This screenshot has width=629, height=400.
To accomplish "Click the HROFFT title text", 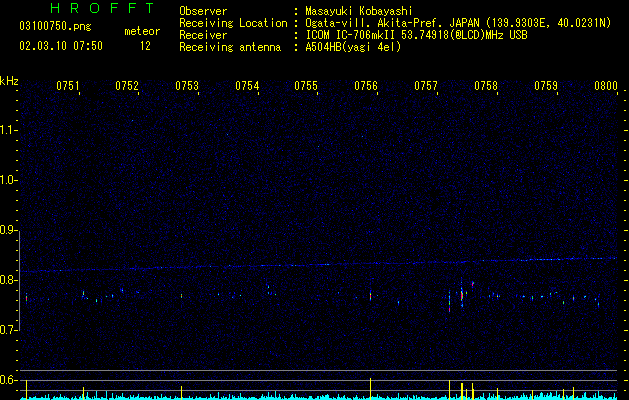I will [x=102, y=8].
